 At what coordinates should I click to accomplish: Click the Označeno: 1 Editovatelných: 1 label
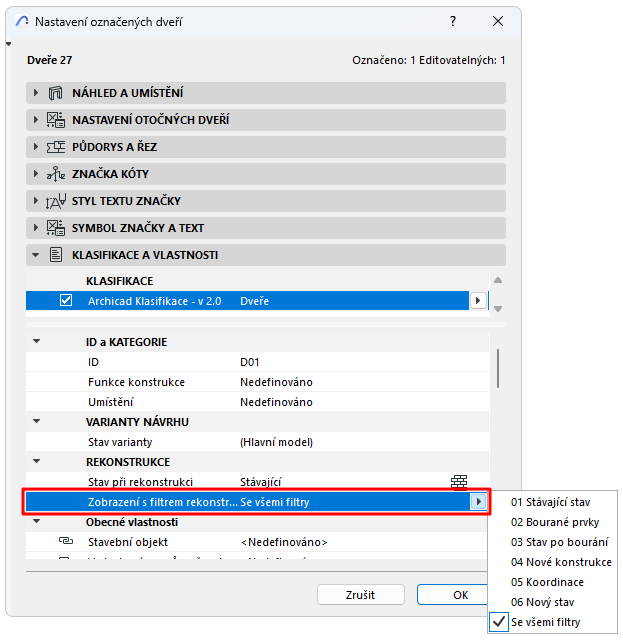429,60
